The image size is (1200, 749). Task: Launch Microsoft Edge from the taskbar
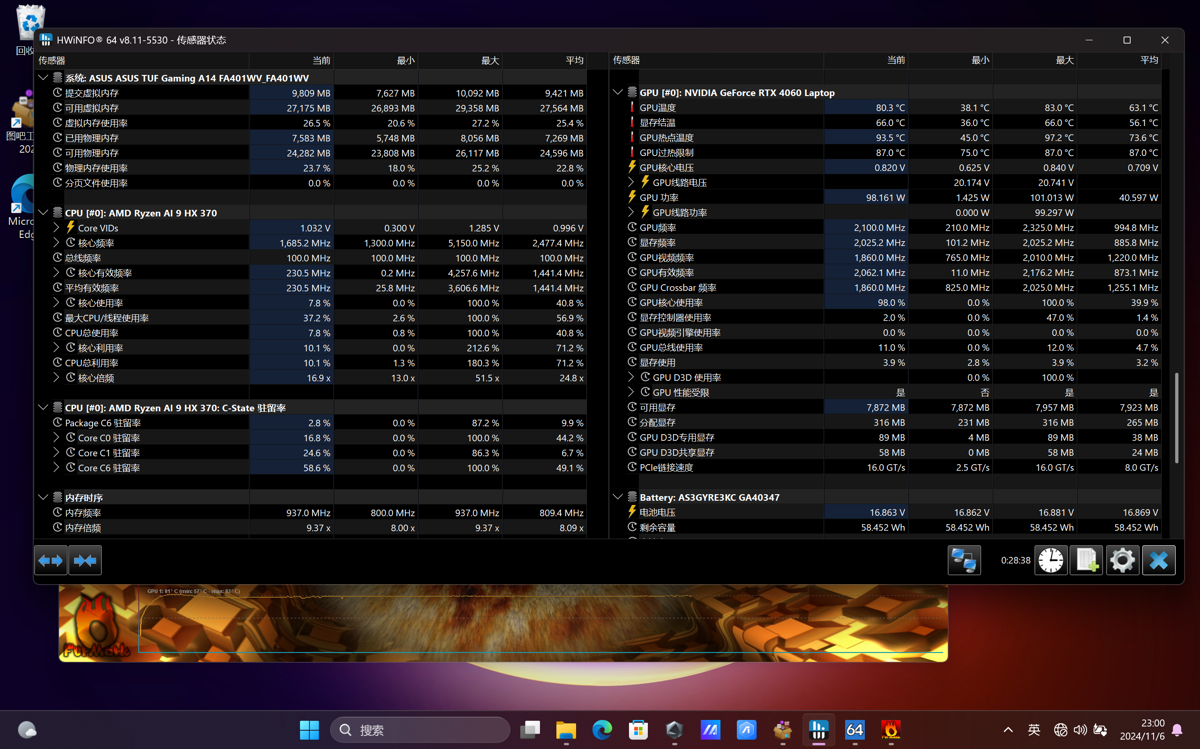pyautogui.click(x=602, y=730)
